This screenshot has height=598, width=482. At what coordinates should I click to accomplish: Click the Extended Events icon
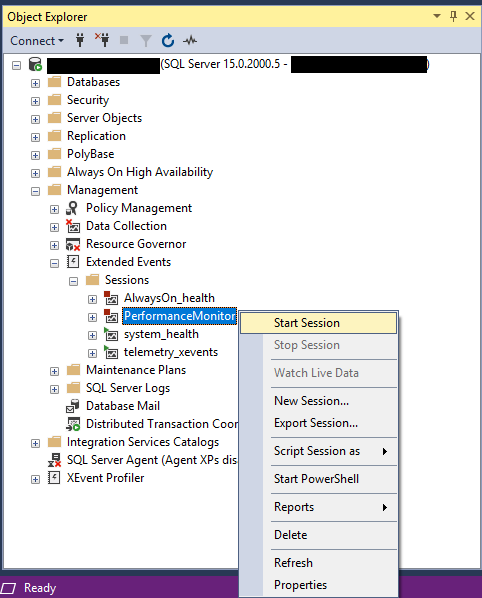tap(73, 262)
